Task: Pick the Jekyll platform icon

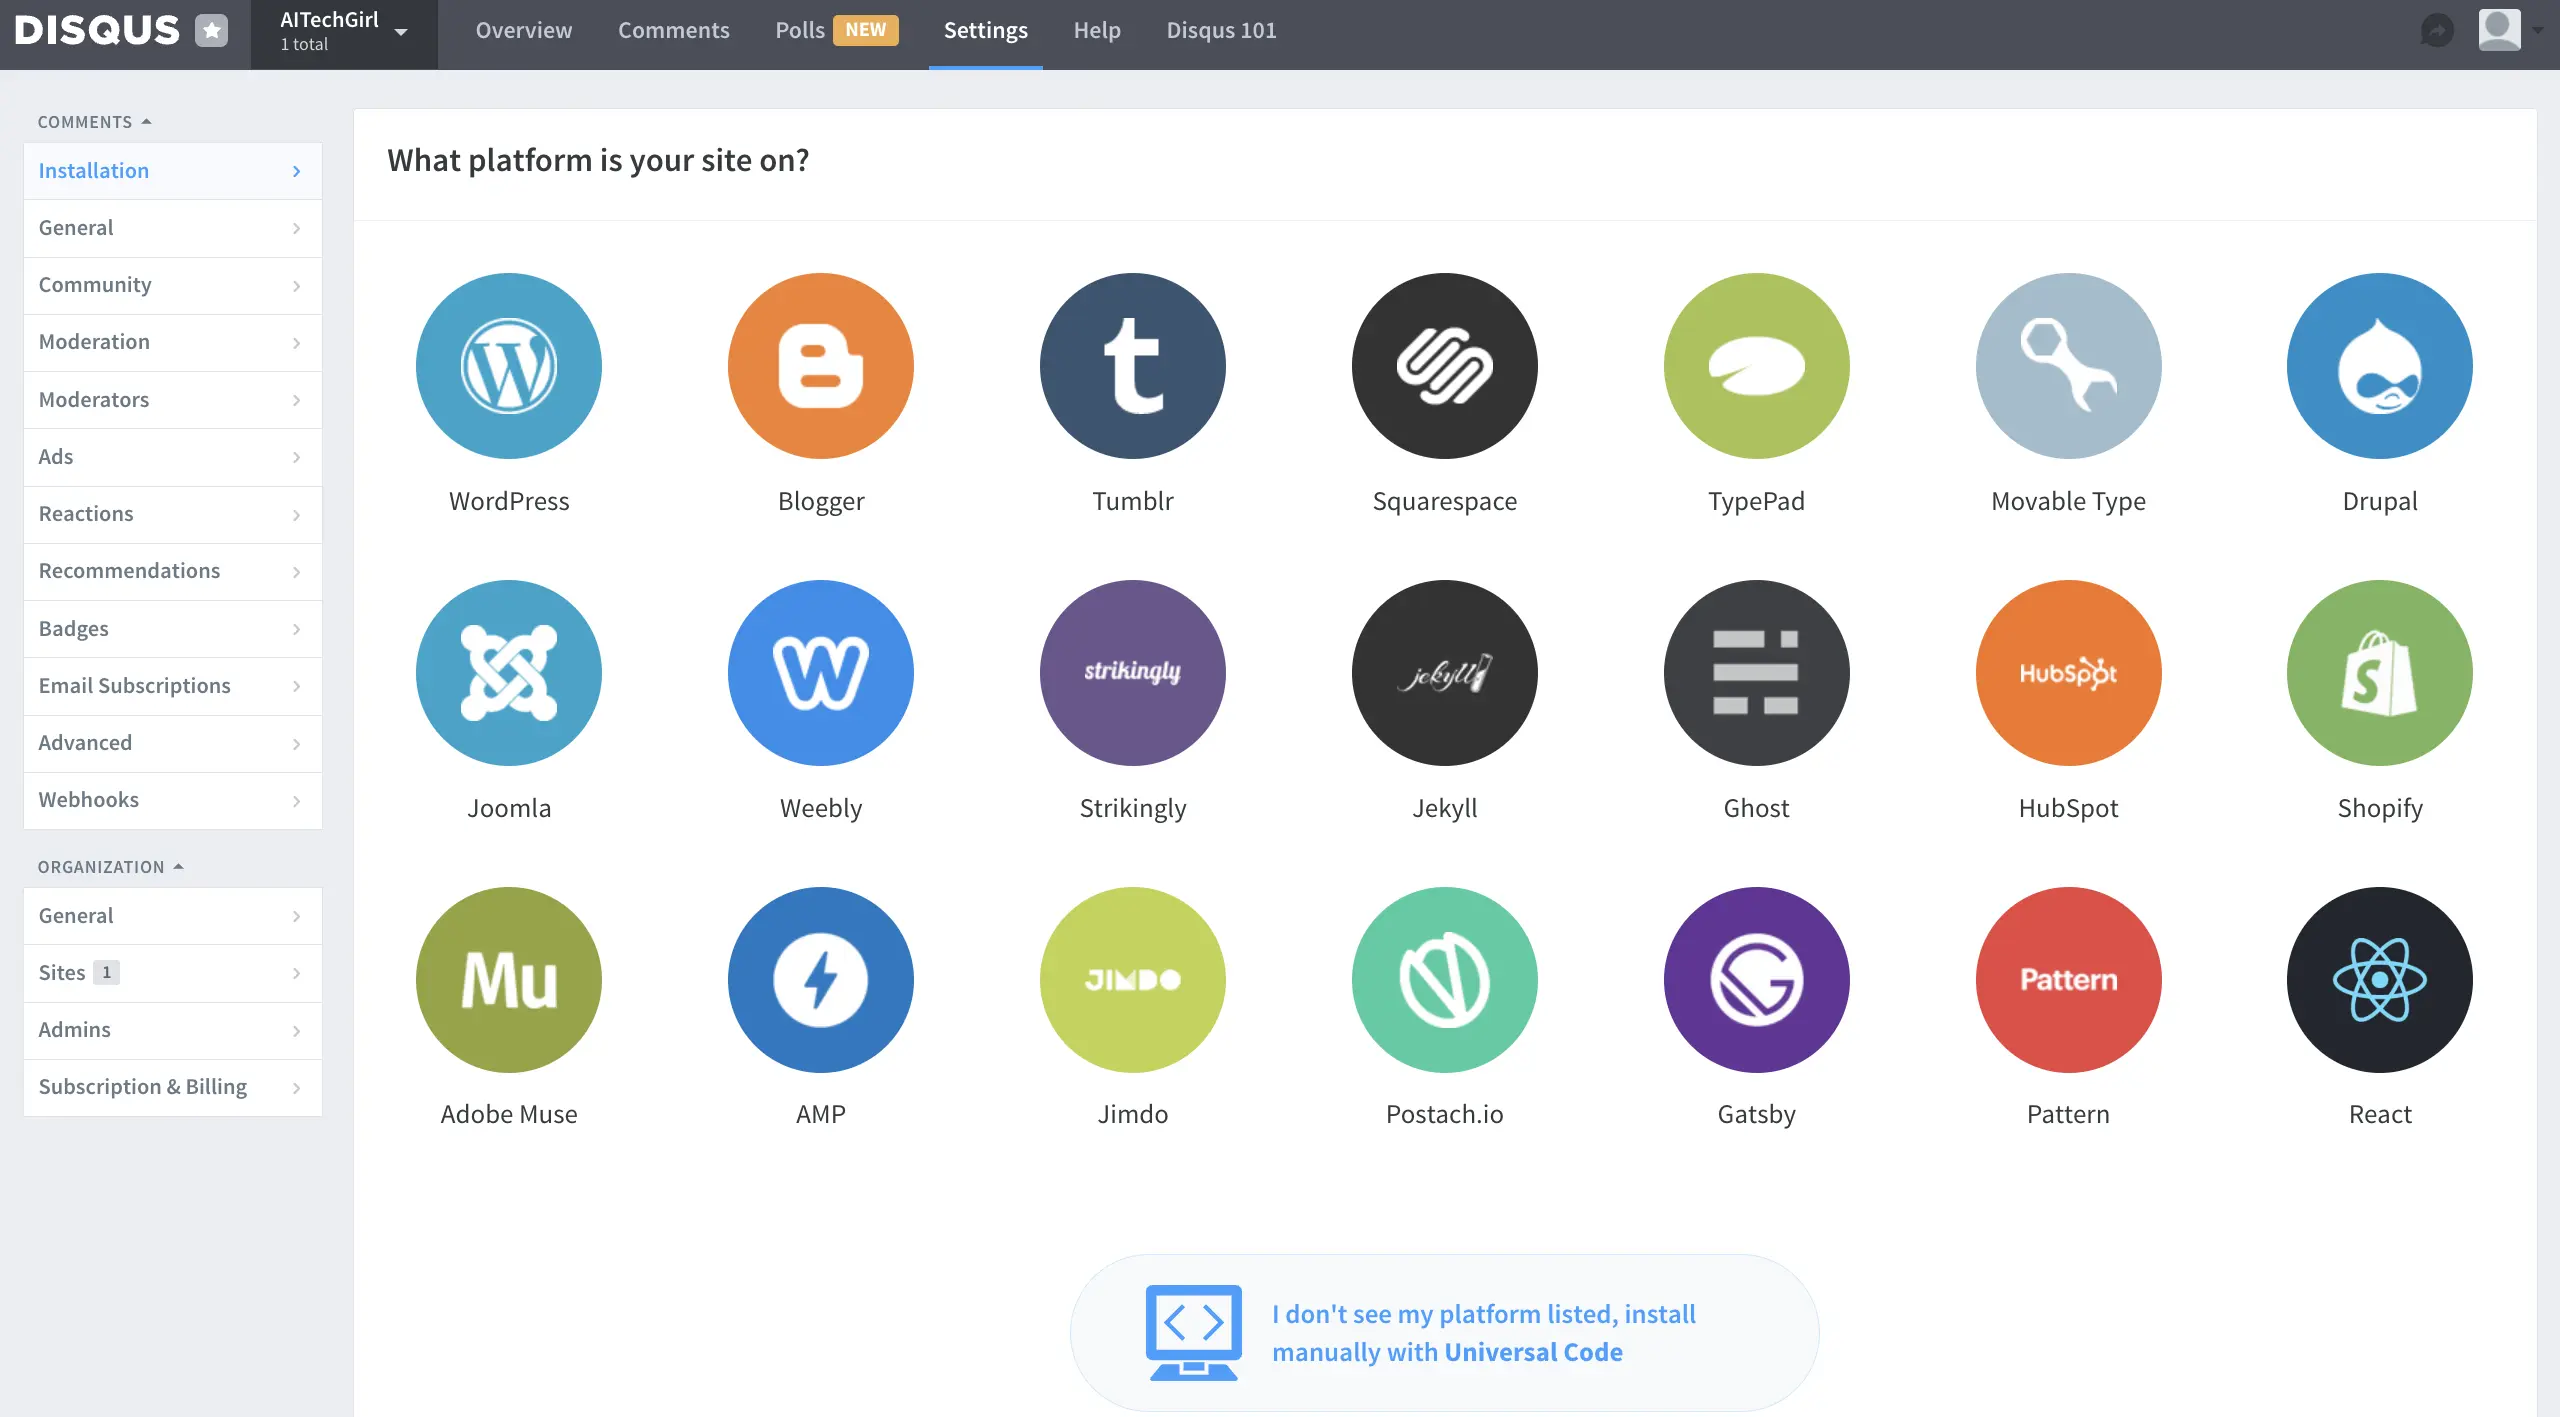Action: click(1445, 673)
